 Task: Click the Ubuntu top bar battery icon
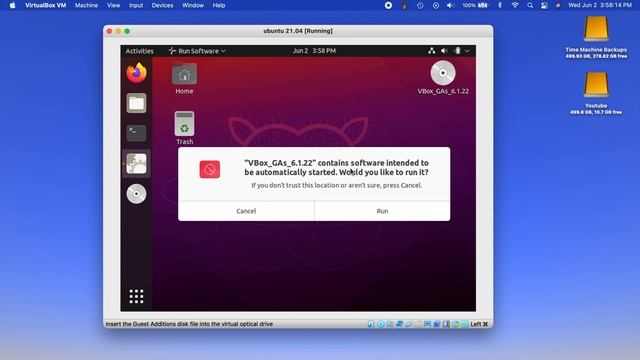coord(457,51)
